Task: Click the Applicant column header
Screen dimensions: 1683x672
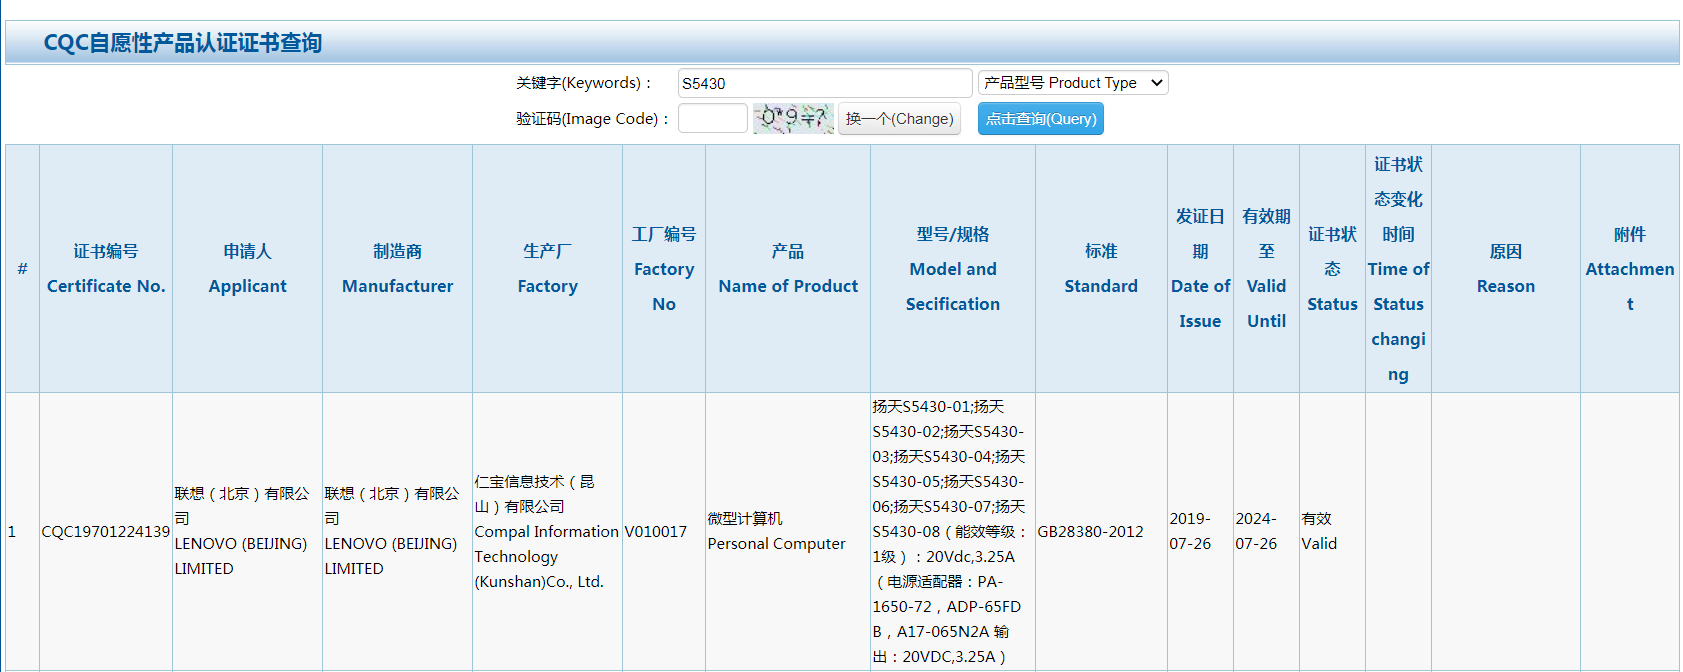Action: (x=247, y=268)
